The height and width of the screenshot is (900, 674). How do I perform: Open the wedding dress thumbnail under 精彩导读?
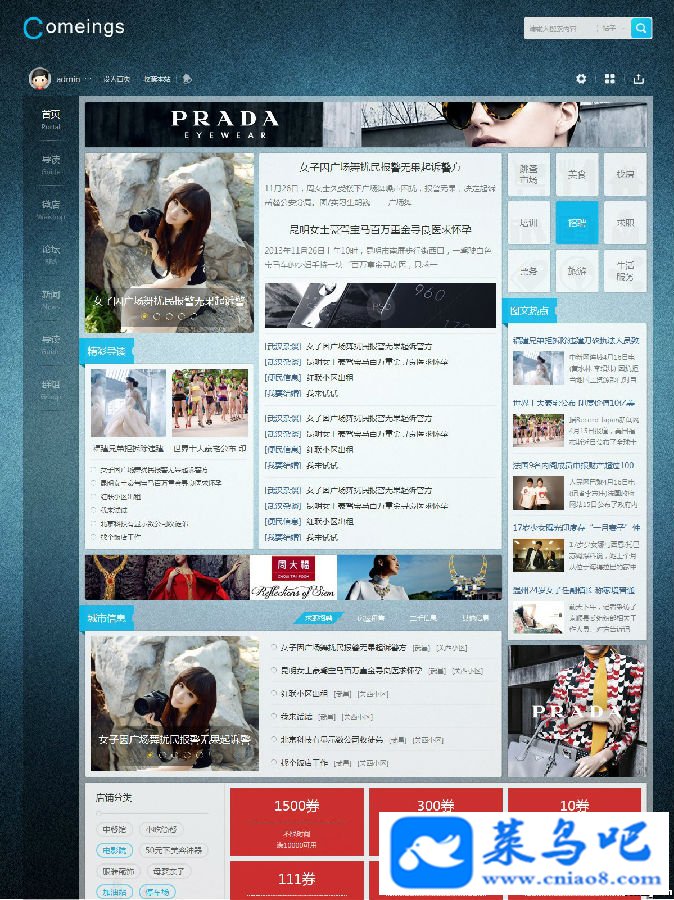(x=128, y=403)
